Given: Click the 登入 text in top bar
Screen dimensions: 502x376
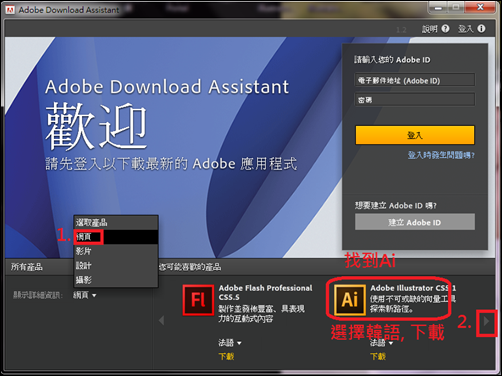Looking at the screenshot, I should (x=466, y=29).
